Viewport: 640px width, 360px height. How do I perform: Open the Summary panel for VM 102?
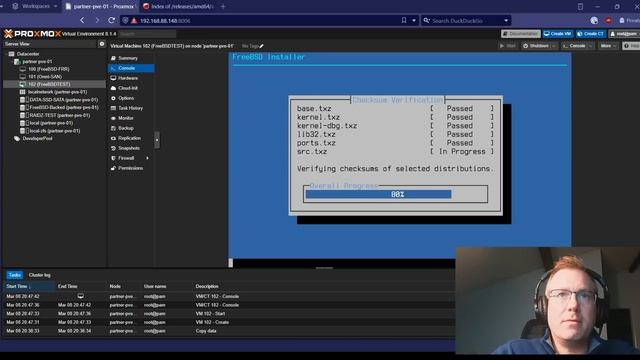(x=127, y=58)
